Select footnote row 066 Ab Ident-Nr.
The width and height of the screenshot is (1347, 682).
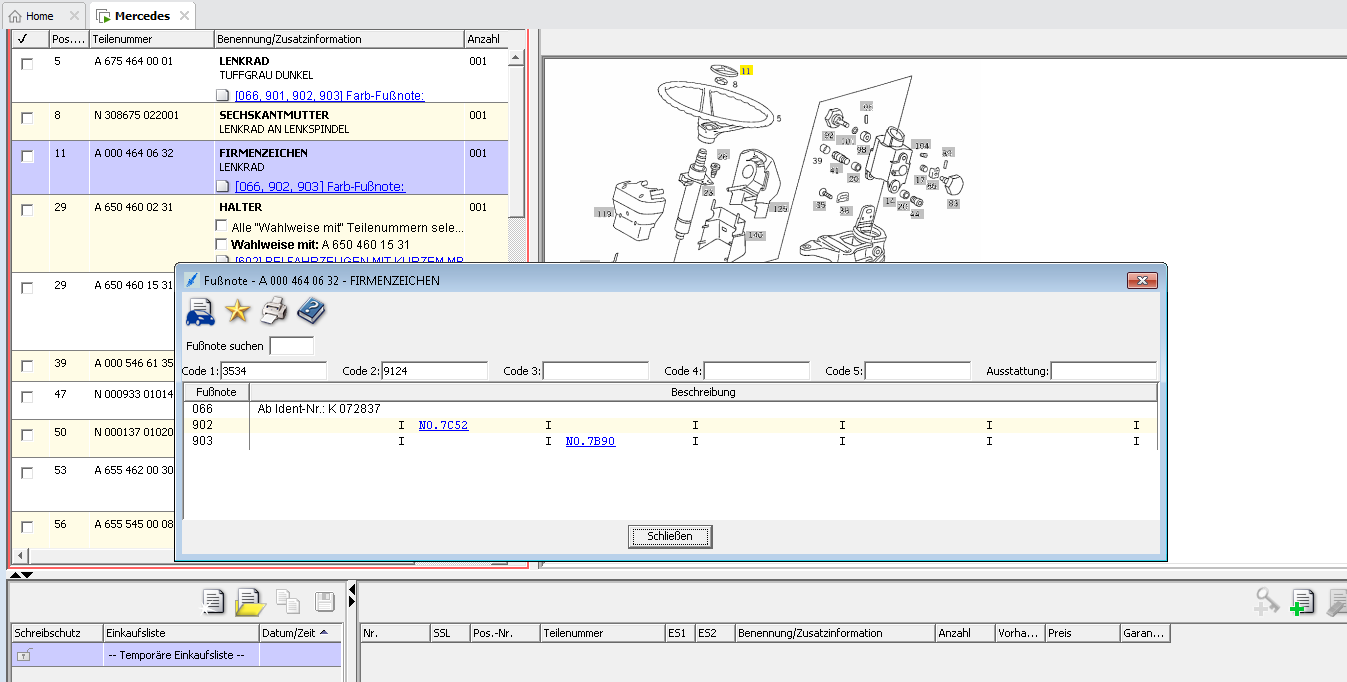point(670,409)
